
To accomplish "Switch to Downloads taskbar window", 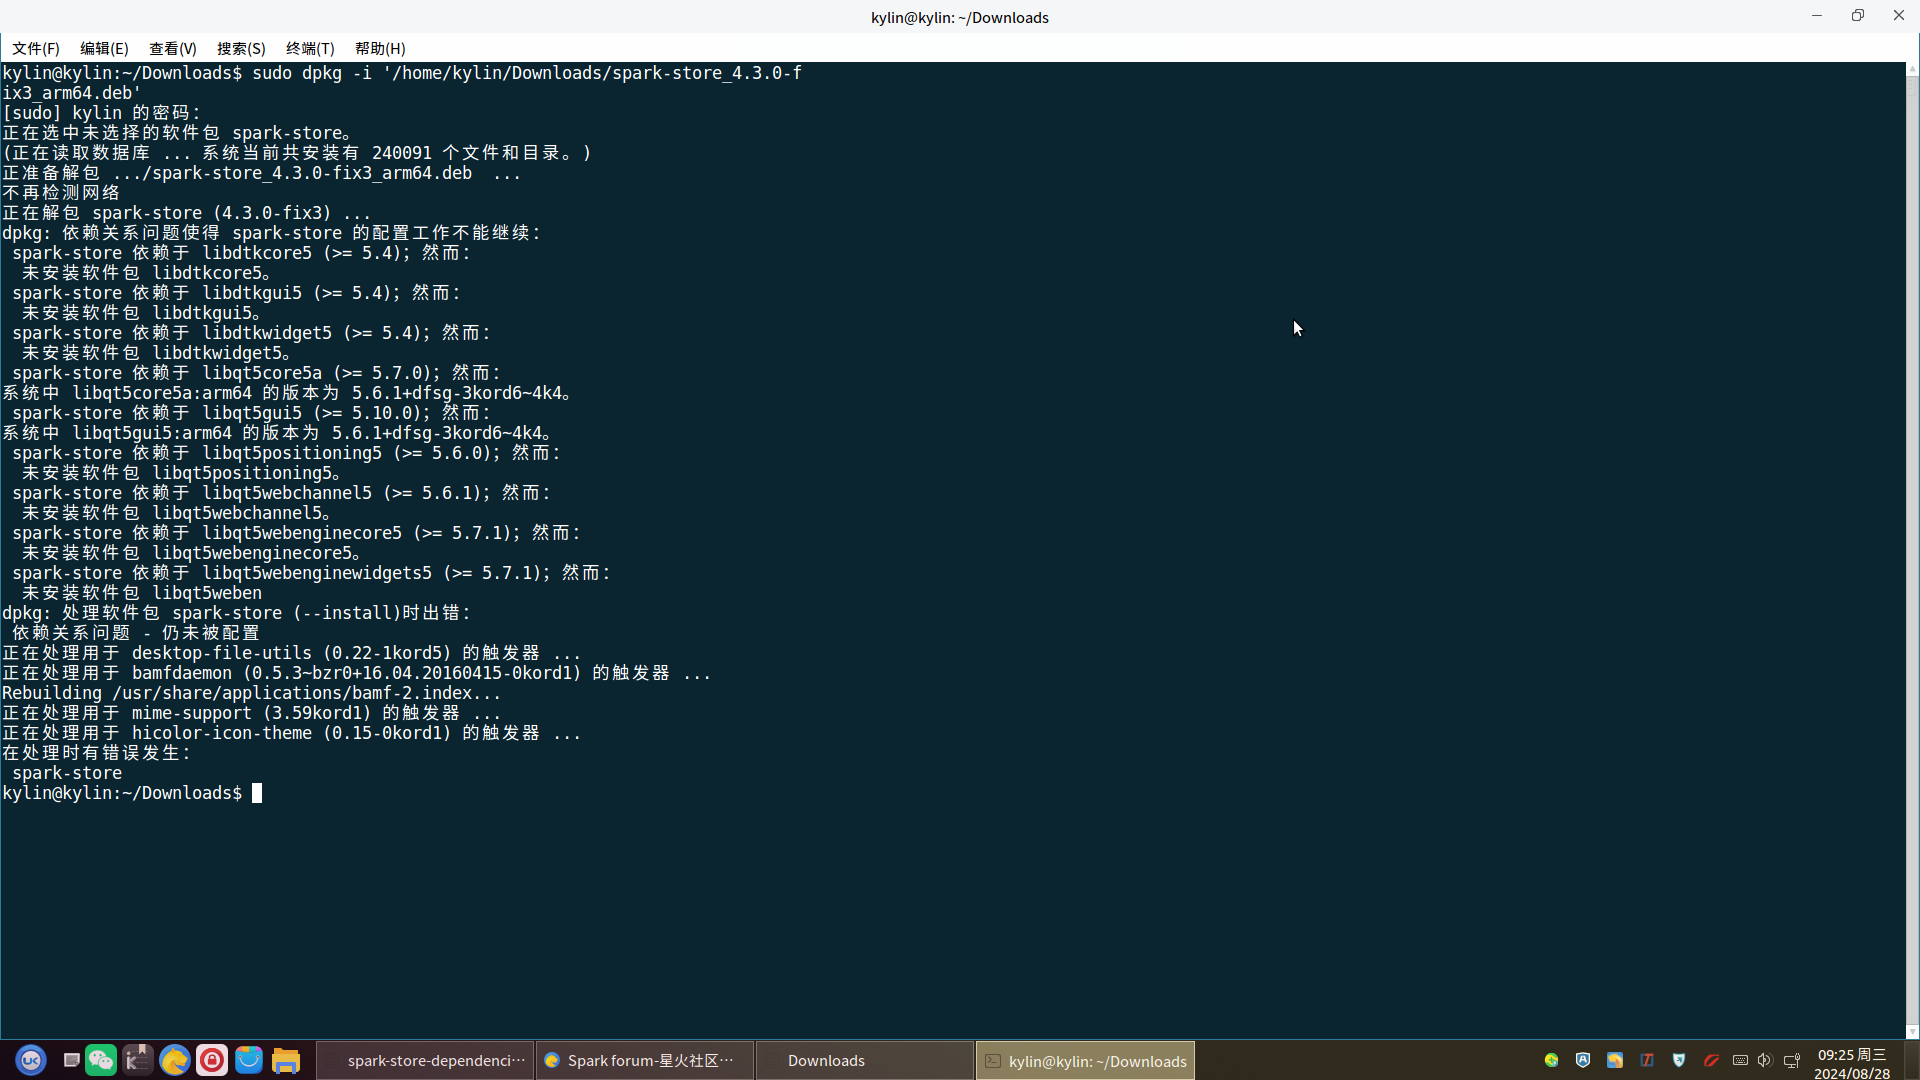I will (865, 1060).
